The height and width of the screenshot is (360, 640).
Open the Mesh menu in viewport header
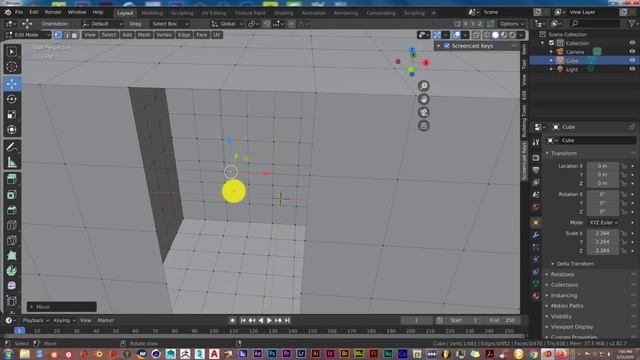[x=144, y=35]
